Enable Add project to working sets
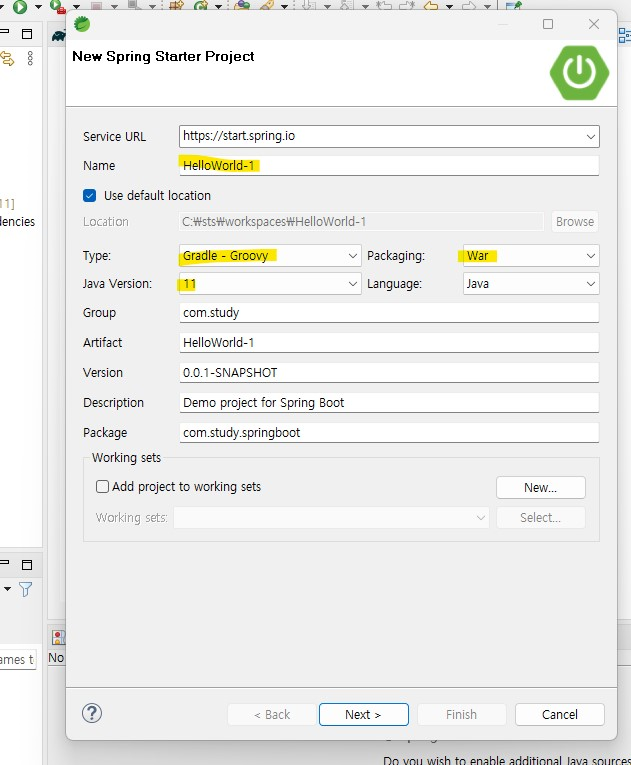The height and width of the screenshot is (765, 631). 102,486
